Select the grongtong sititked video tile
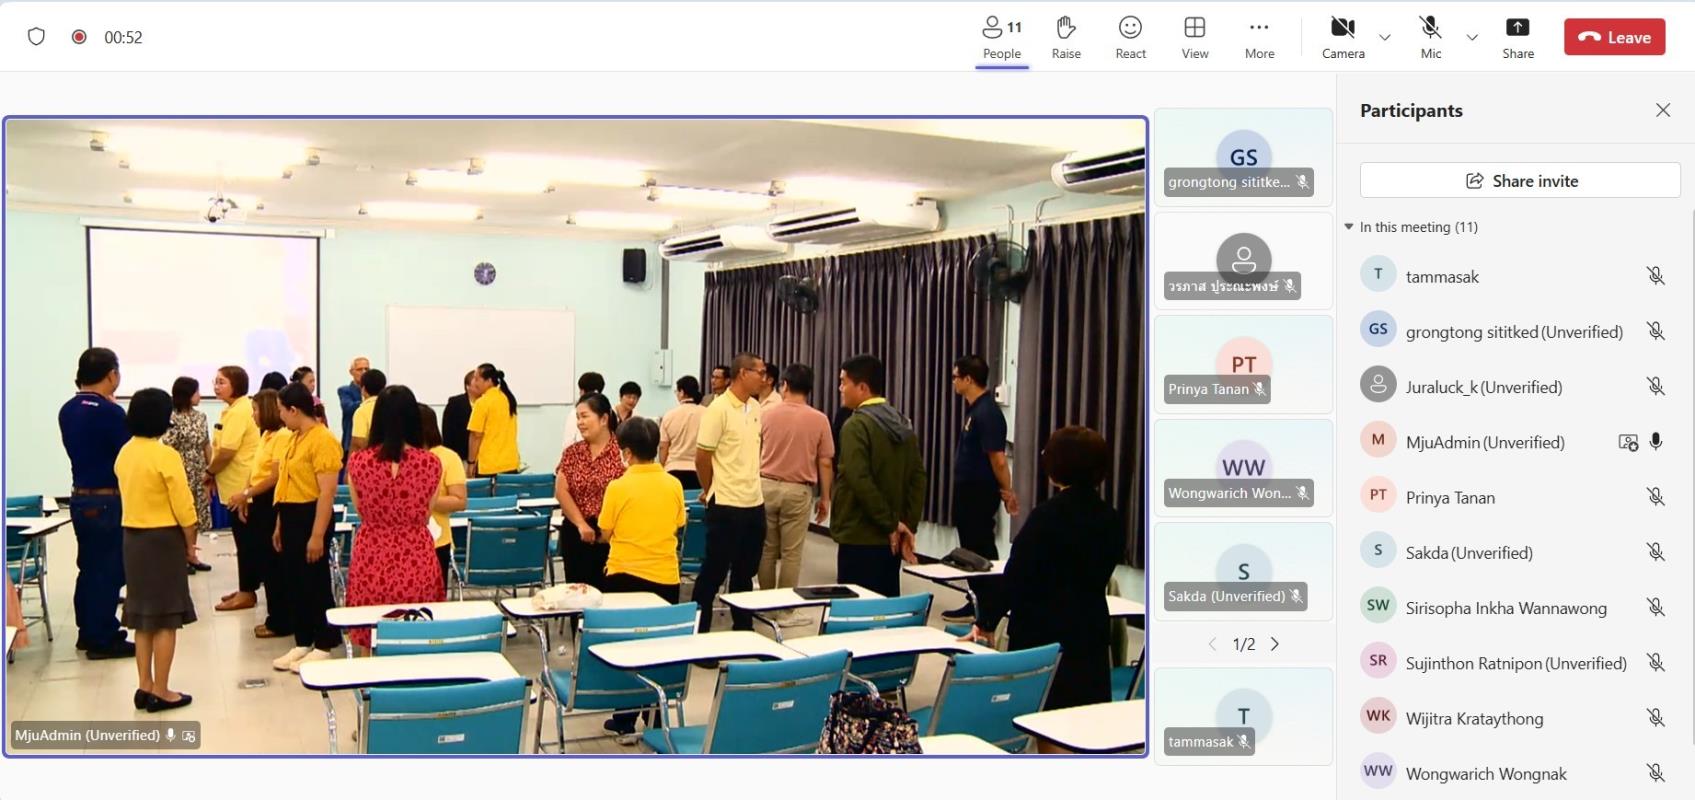1695x800 pixels. pos(1243,157)
